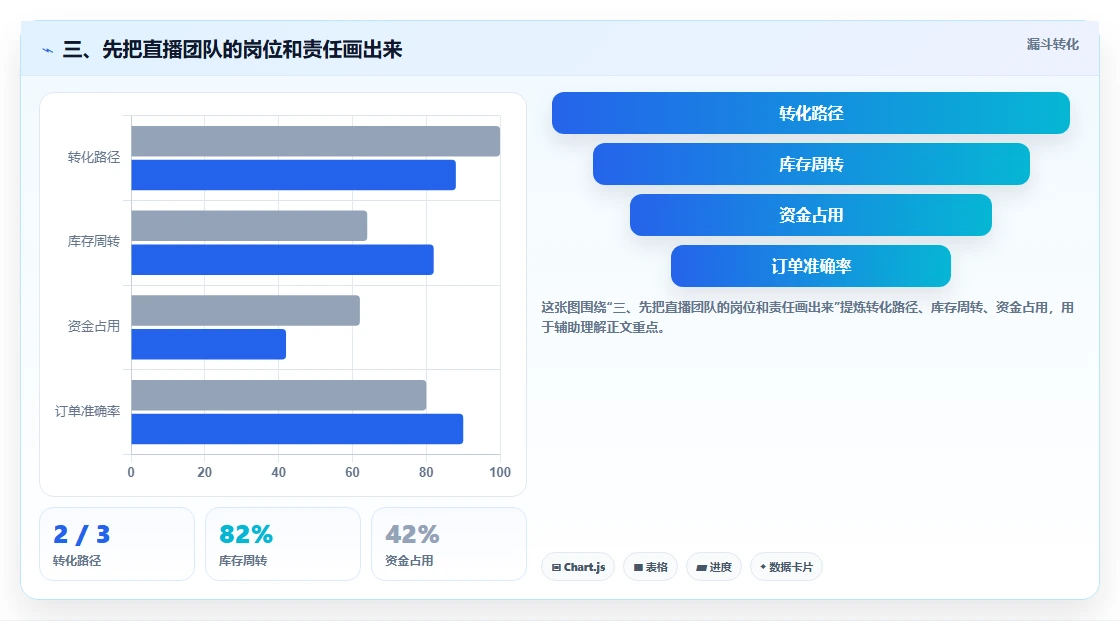Click the gray bar for 转化路径 in the chart
Image resolution: width=1120 pixels, height=621 pixels.
pyautogui.click(x=316, y=141)
